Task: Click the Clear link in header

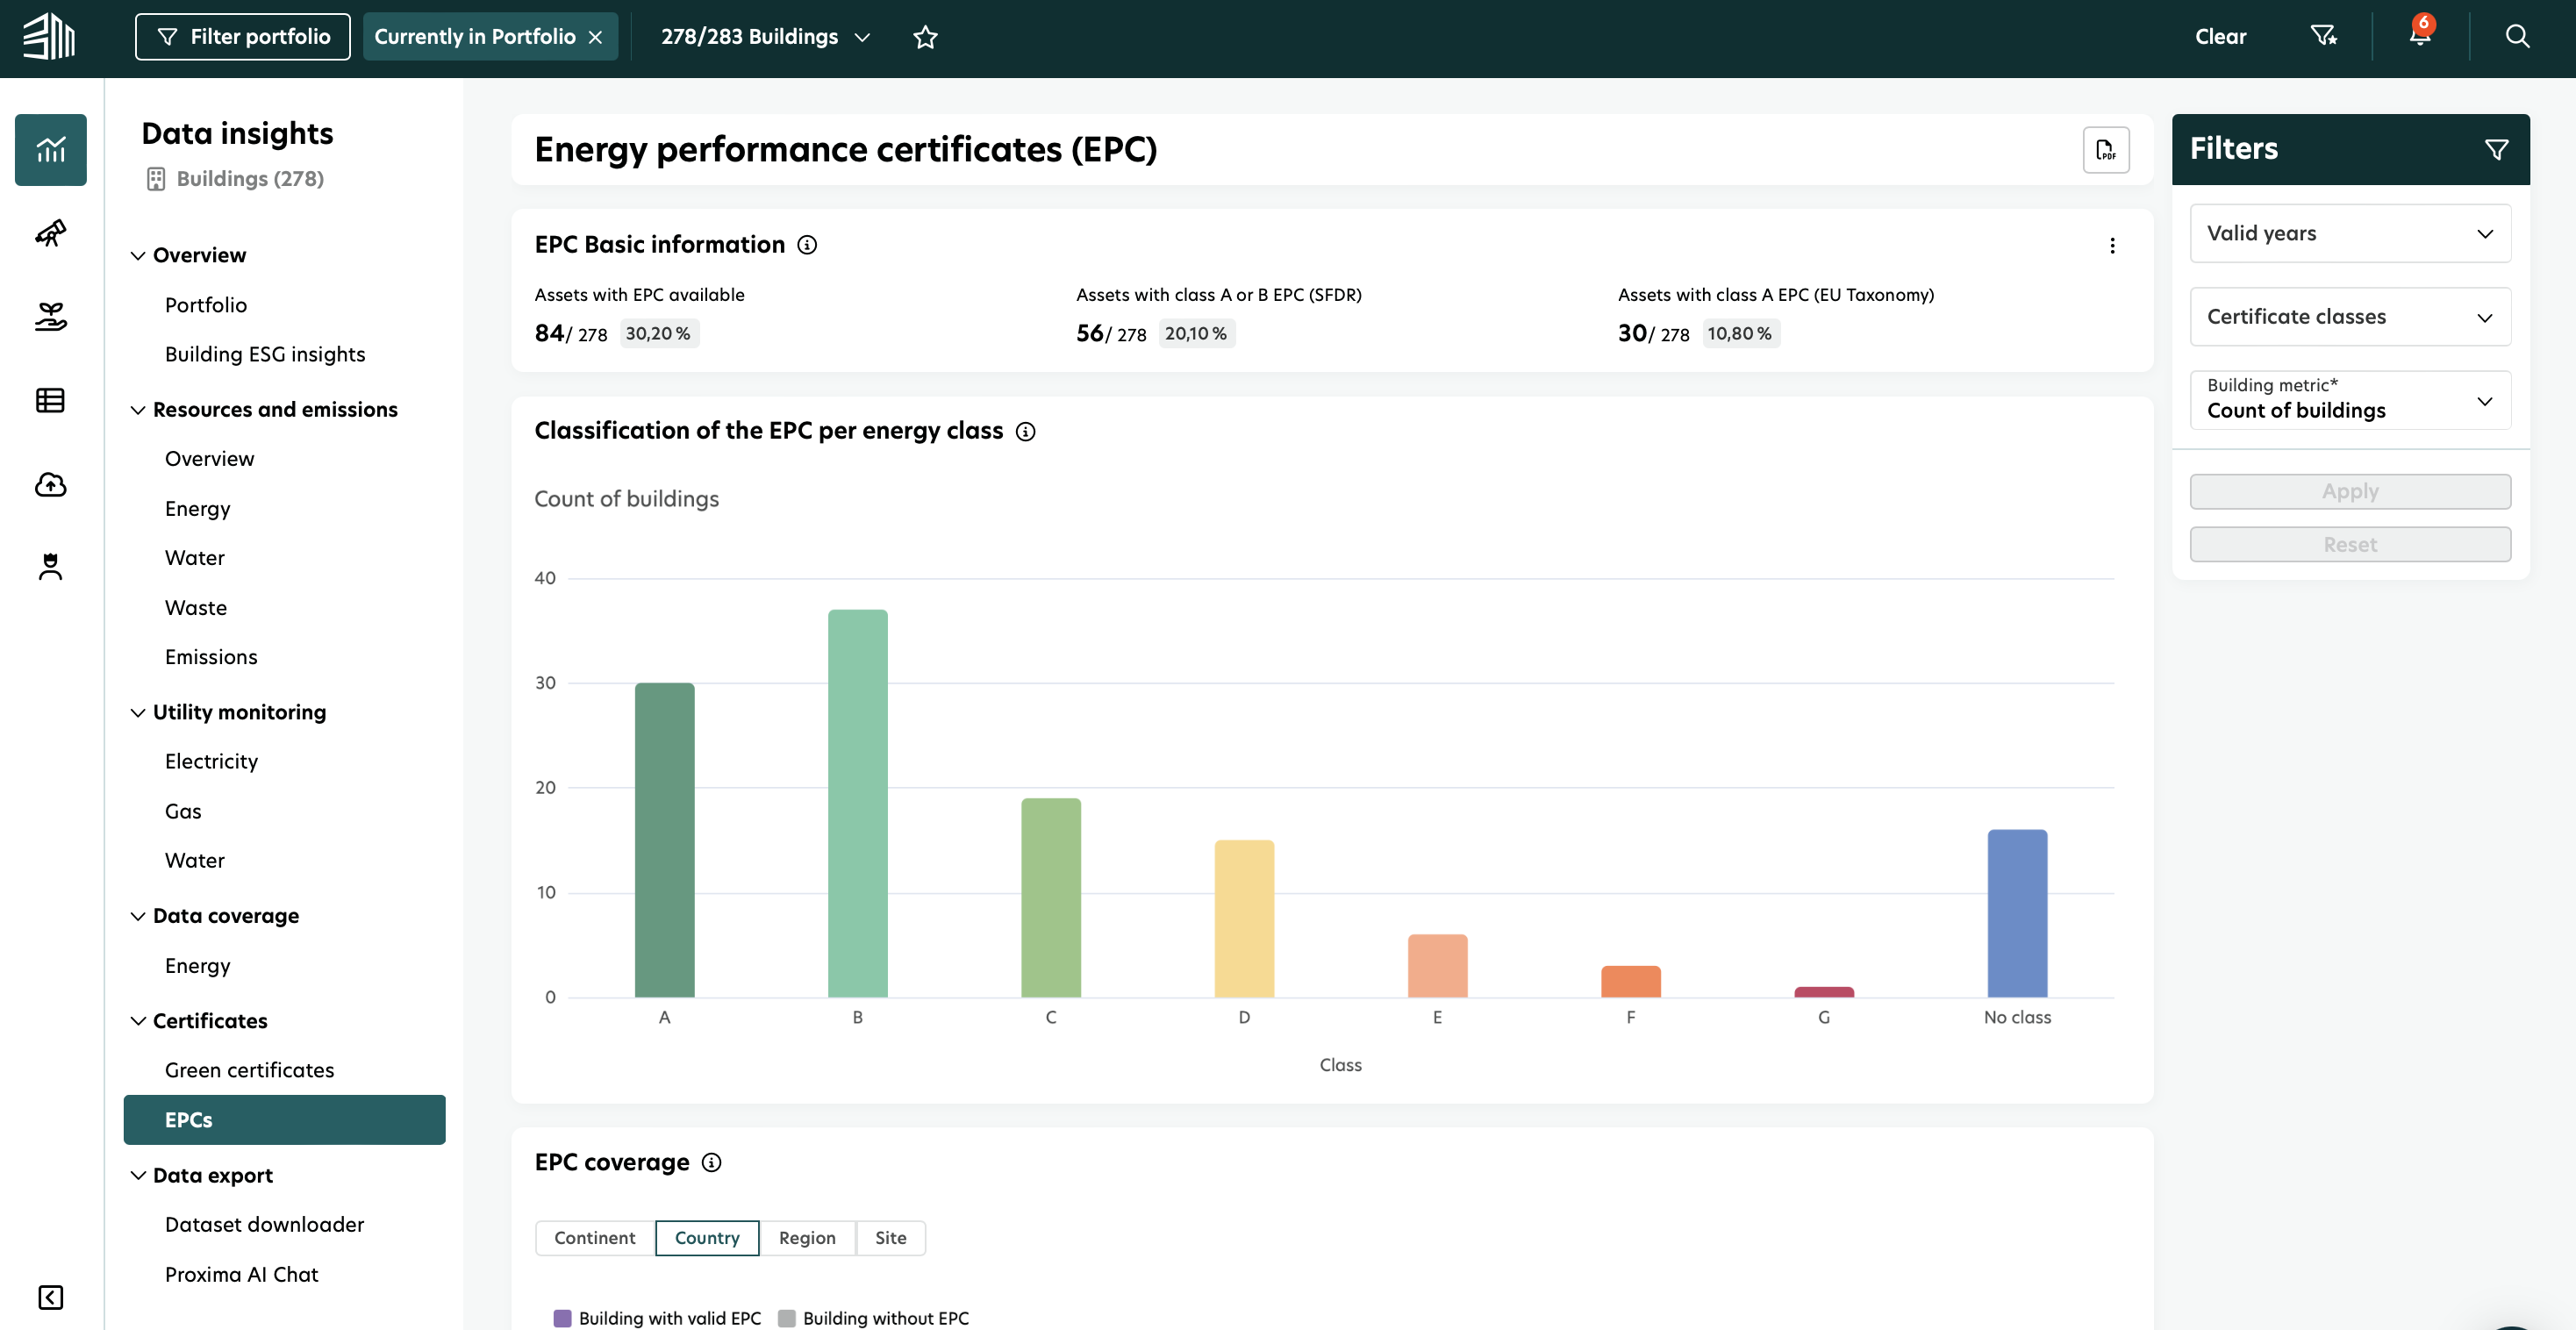Action: [2220, 37]
